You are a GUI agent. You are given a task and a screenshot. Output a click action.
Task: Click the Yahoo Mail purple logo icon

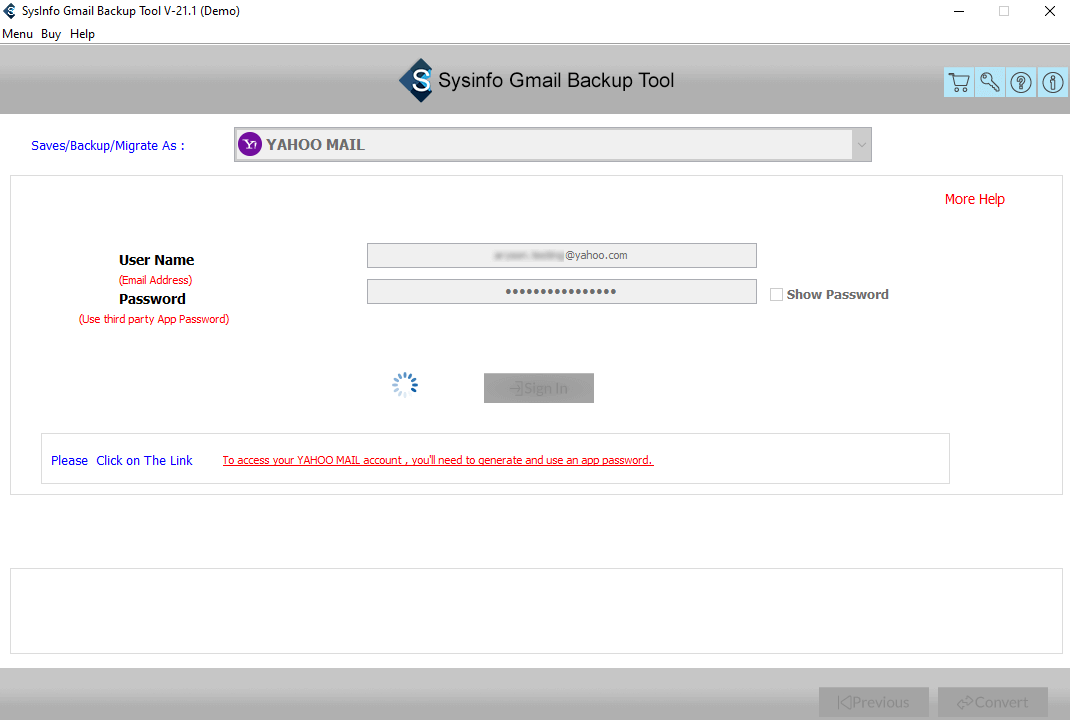point(250,144)
